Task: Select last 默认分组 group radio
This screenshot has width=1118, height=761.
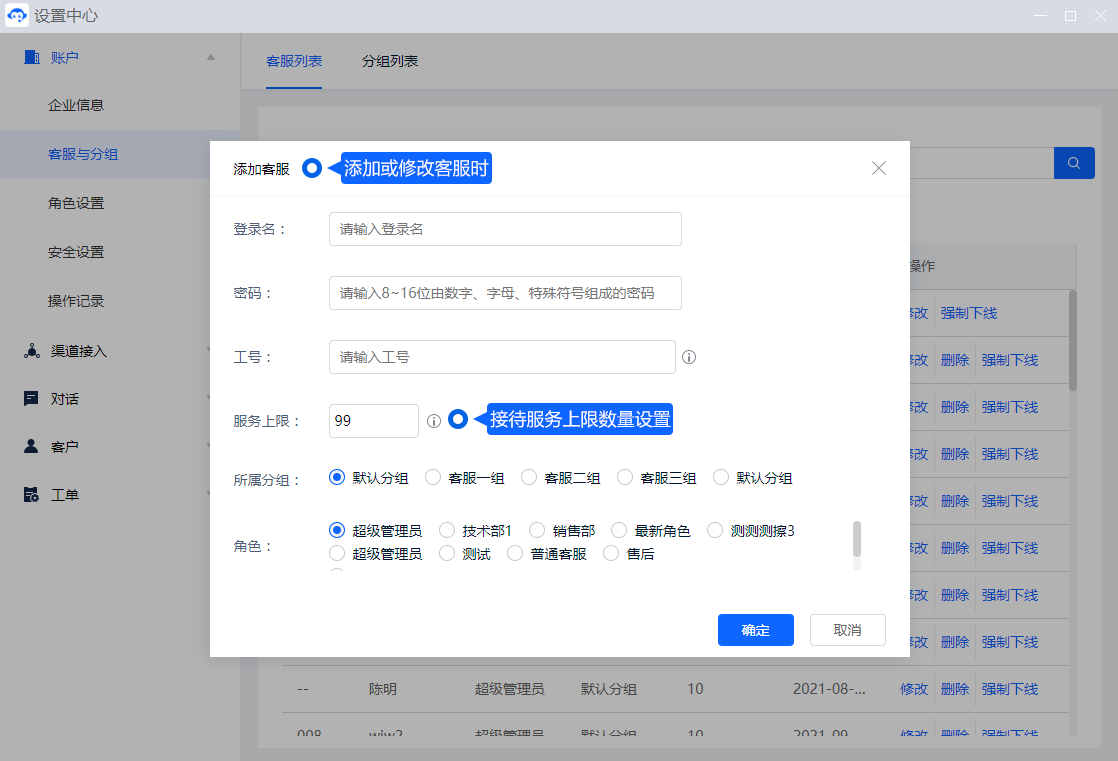Action: coord(721,477)
